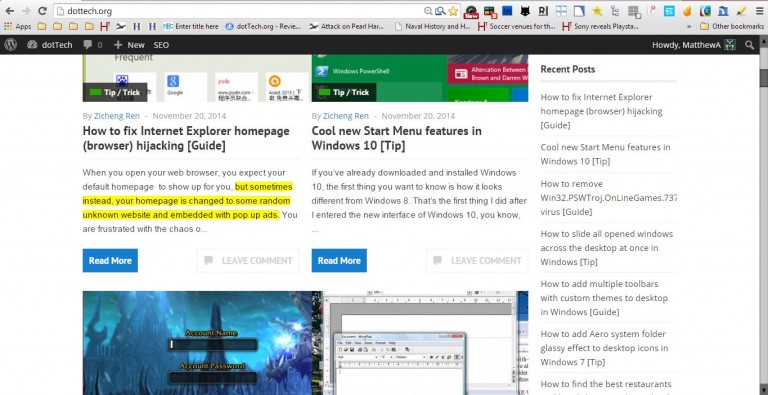Click author Zicheng Ren on the hijacking article
Image resolution: width=768 pixels, height=395 pixels.
coord(117,116)
